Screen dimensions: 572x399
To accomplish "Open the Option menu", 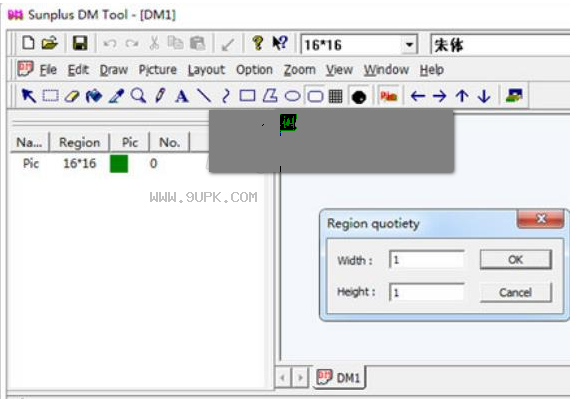I will 254,69.
